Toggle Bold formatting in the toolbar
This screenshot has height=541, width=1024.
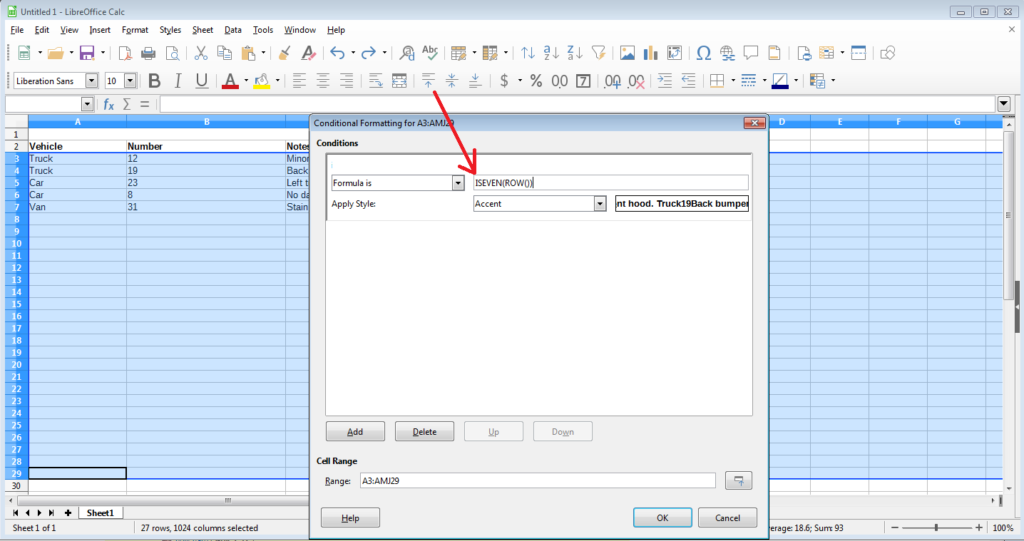pyautogui.click(x=154, y=81)
